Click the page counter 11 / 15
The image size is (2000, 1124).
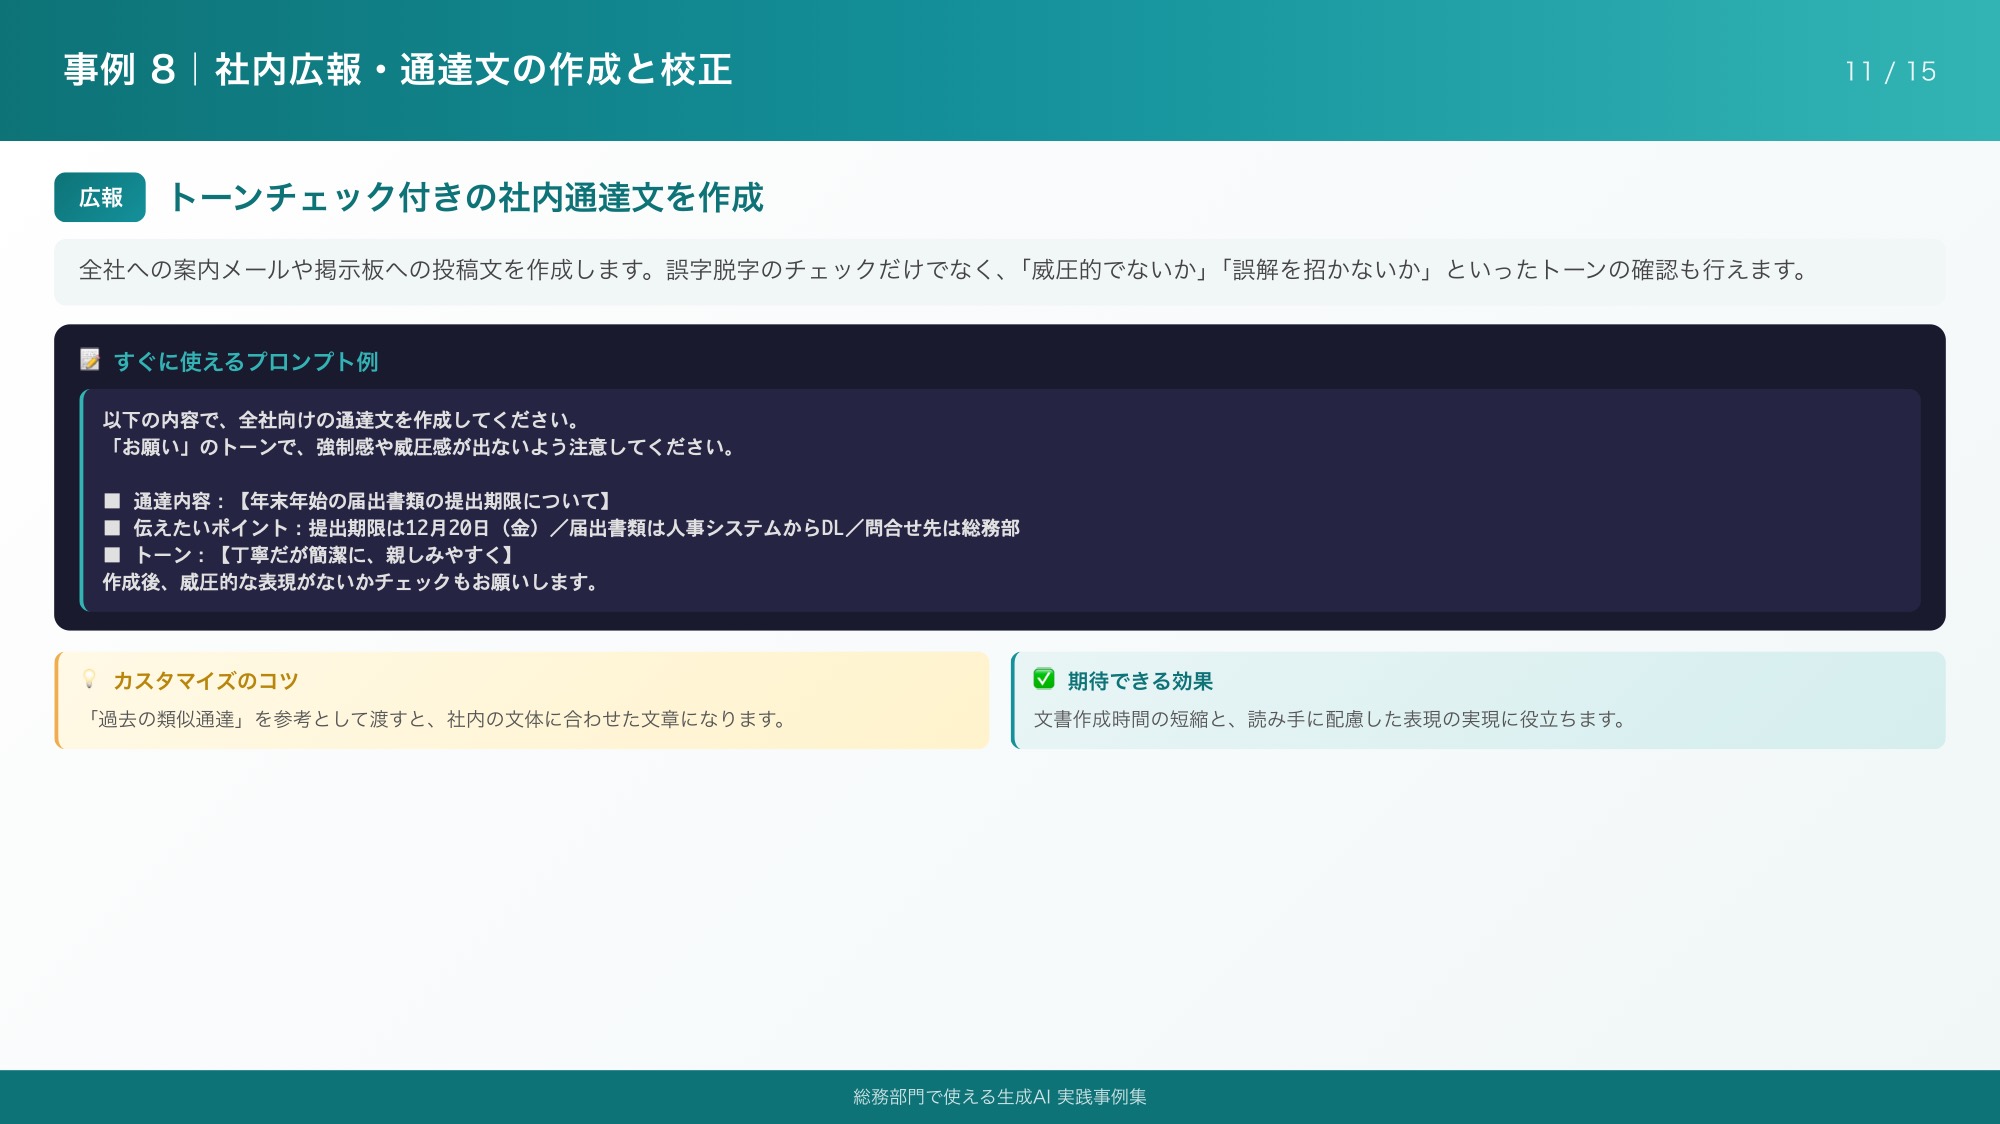[1890, 71]
